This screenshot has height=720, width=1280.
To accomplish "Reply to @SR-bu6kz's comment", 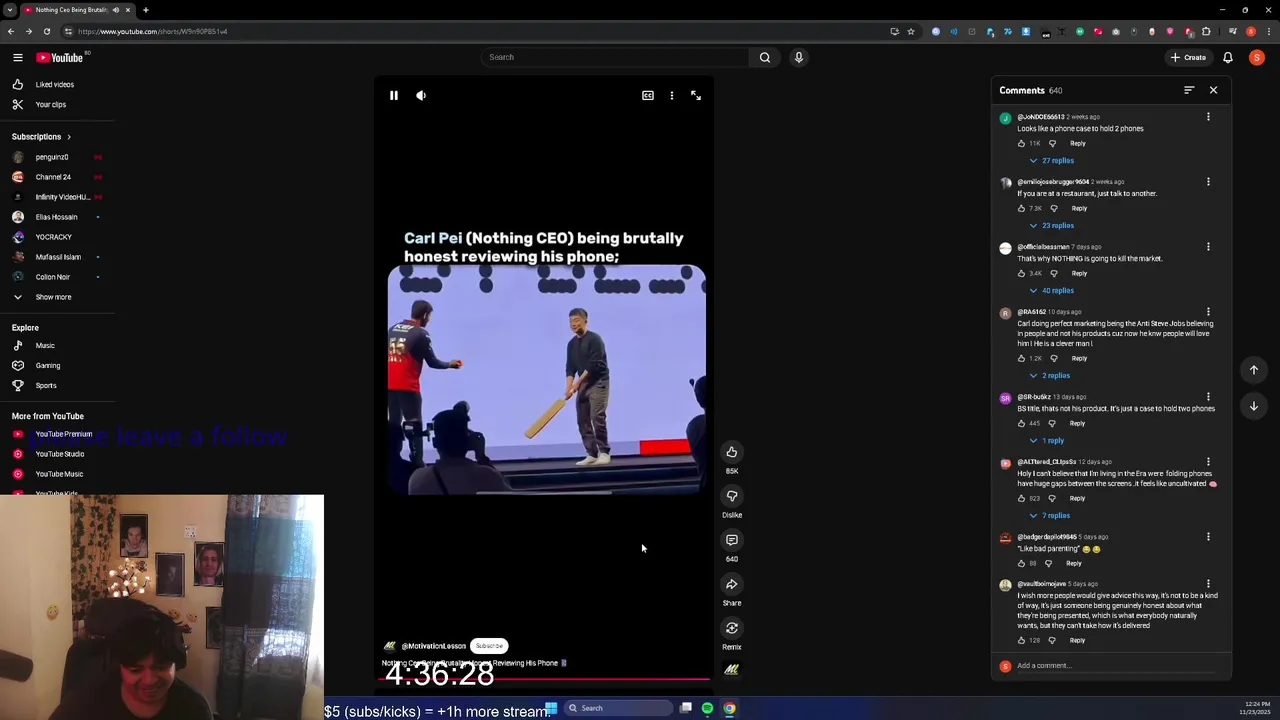I will pyautogui.click(x=1077, y=424).
